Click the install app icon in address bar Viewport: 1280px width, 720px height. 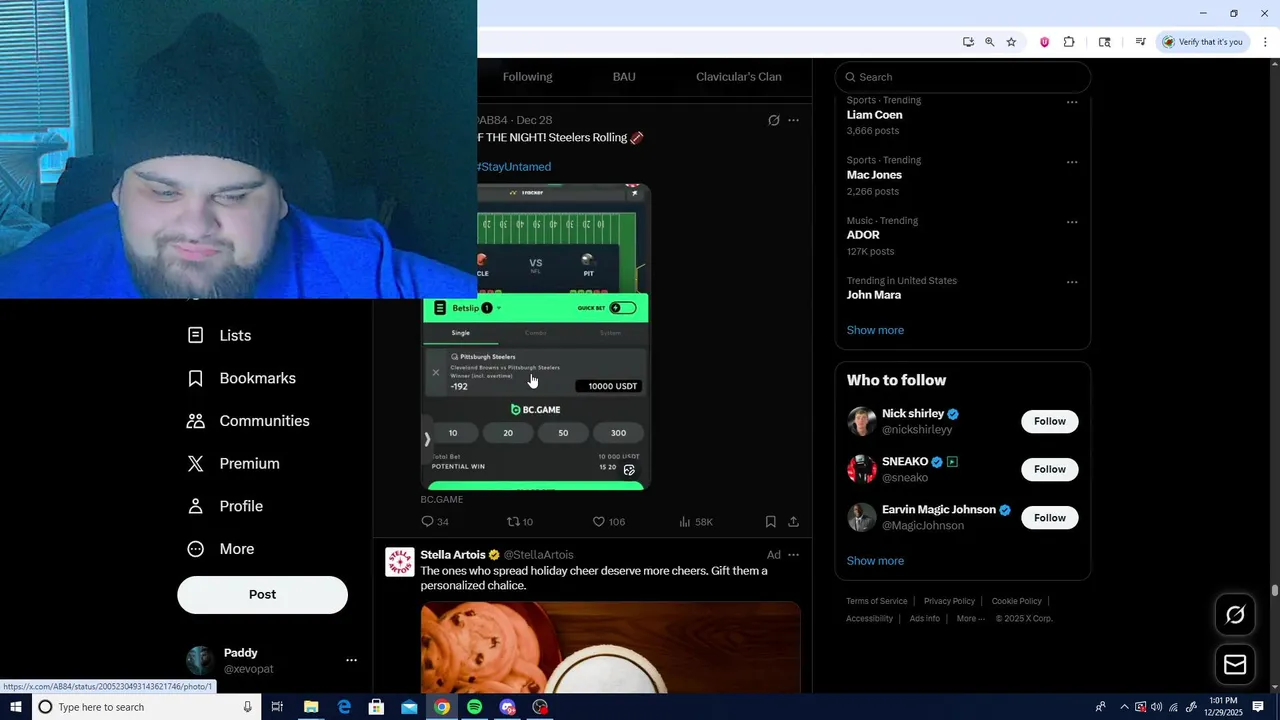pyautogui.click(x=968, y=42)
